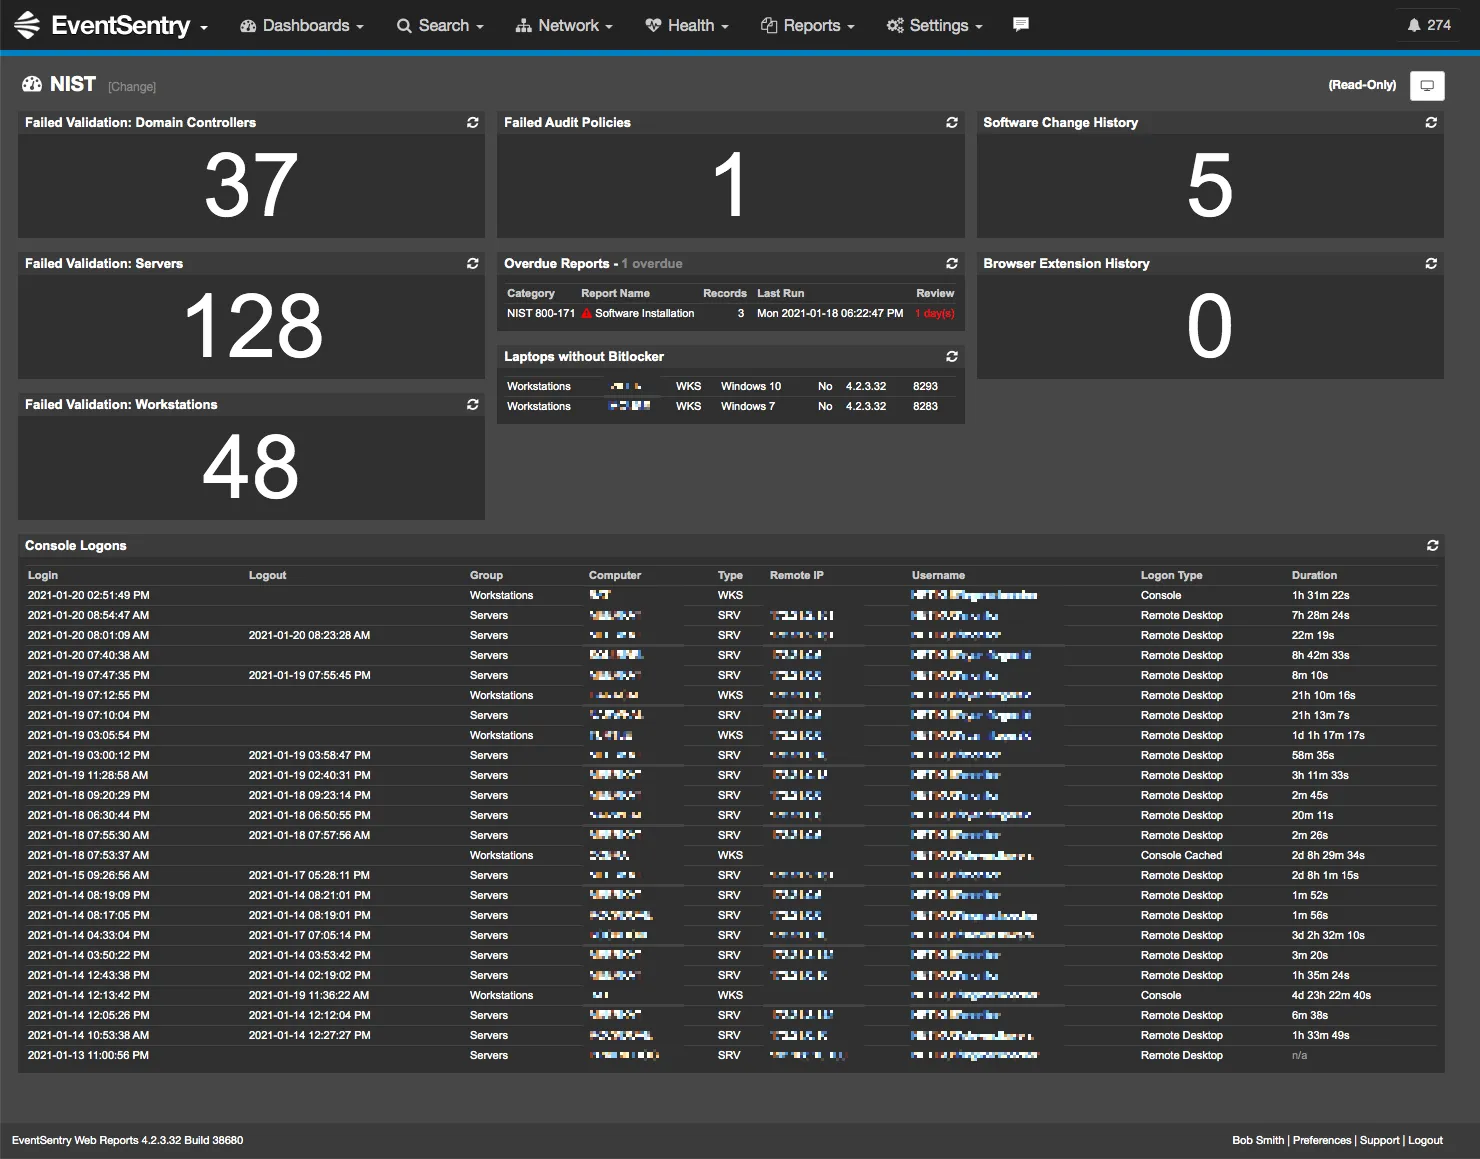1480x1159 pixels.
Task: Refresh the Browser Extension History tile
Action: click(1431, 263)
